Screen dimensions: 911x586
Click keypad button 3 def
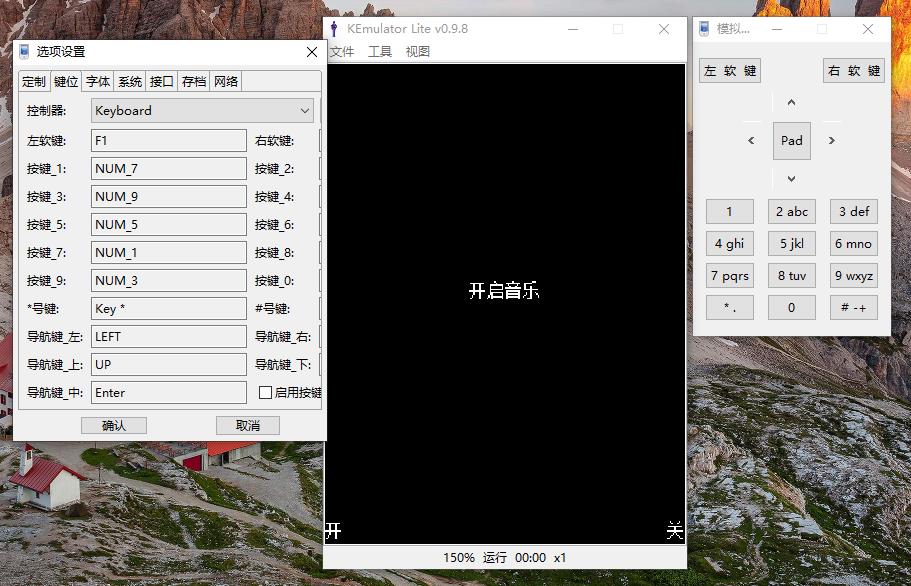853,211
